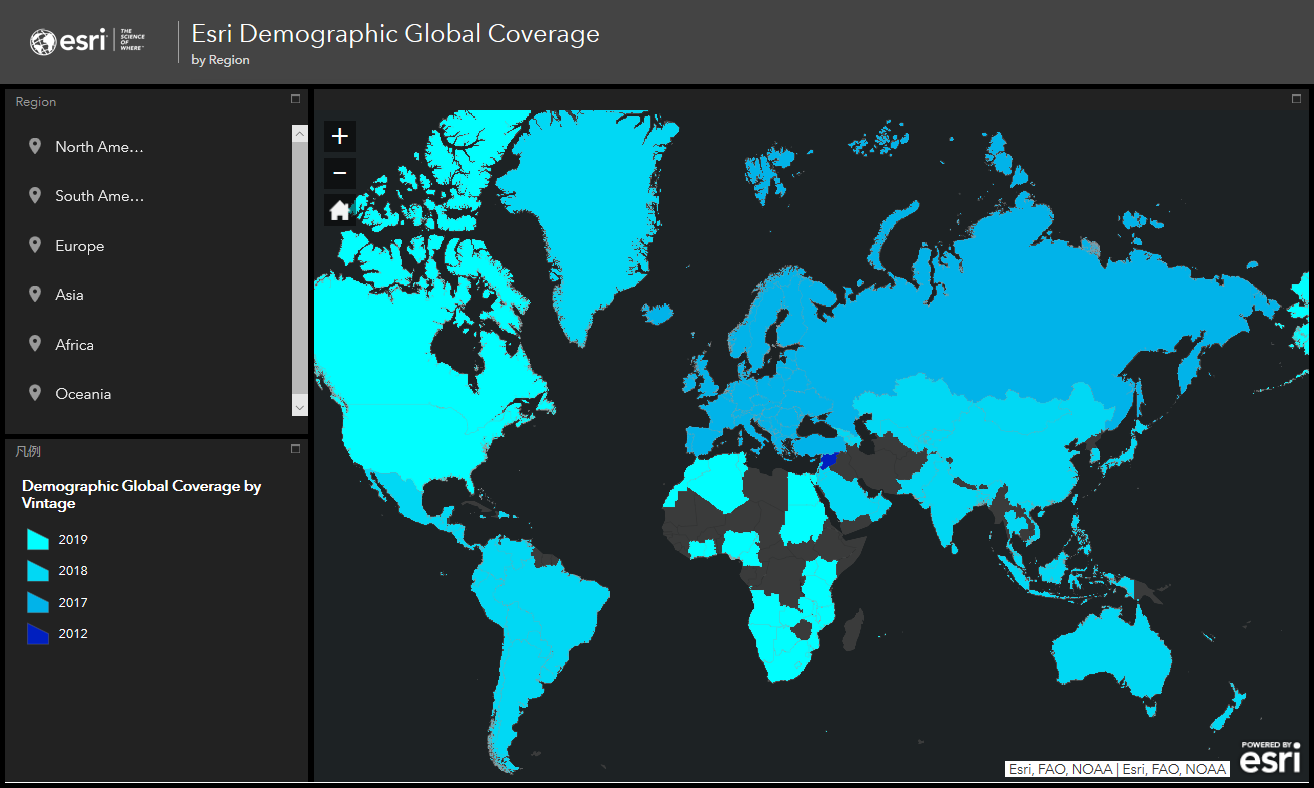The image size is (1314, 788).
Task: Select South America from region list
Action: (99, 196)
